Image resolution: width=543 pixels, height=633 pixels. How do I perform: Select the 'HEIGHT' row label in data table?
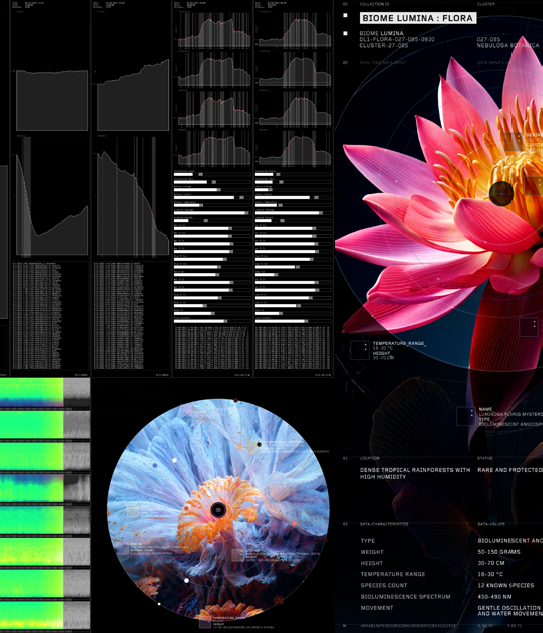coord(371,563)
